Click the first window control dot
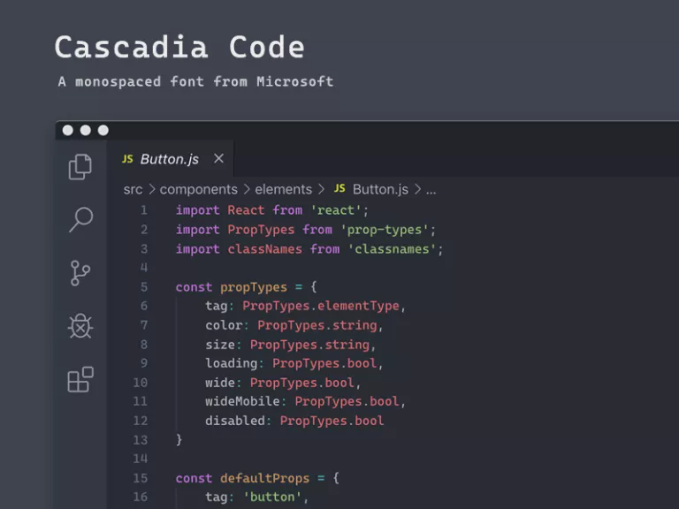679x509 pixels. (x=68, y=130)
